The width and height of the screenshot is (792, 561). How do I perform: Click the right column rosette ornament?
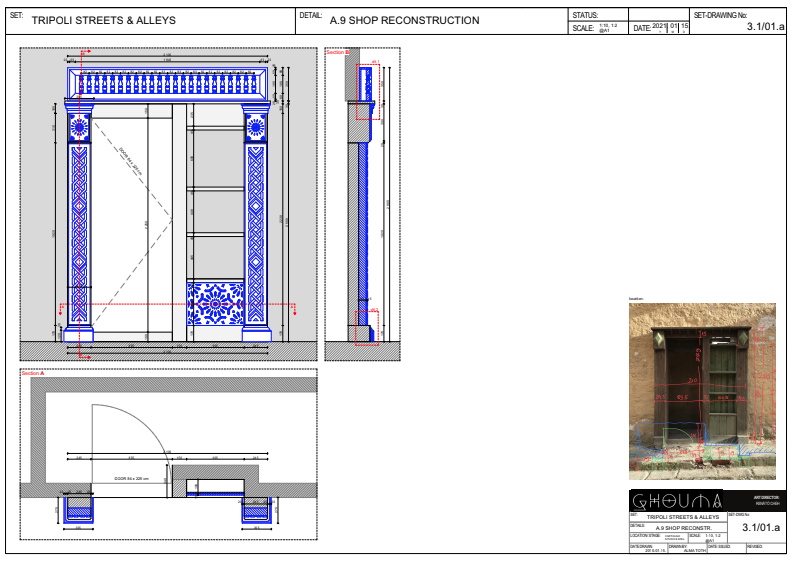[x=256, y=128]
